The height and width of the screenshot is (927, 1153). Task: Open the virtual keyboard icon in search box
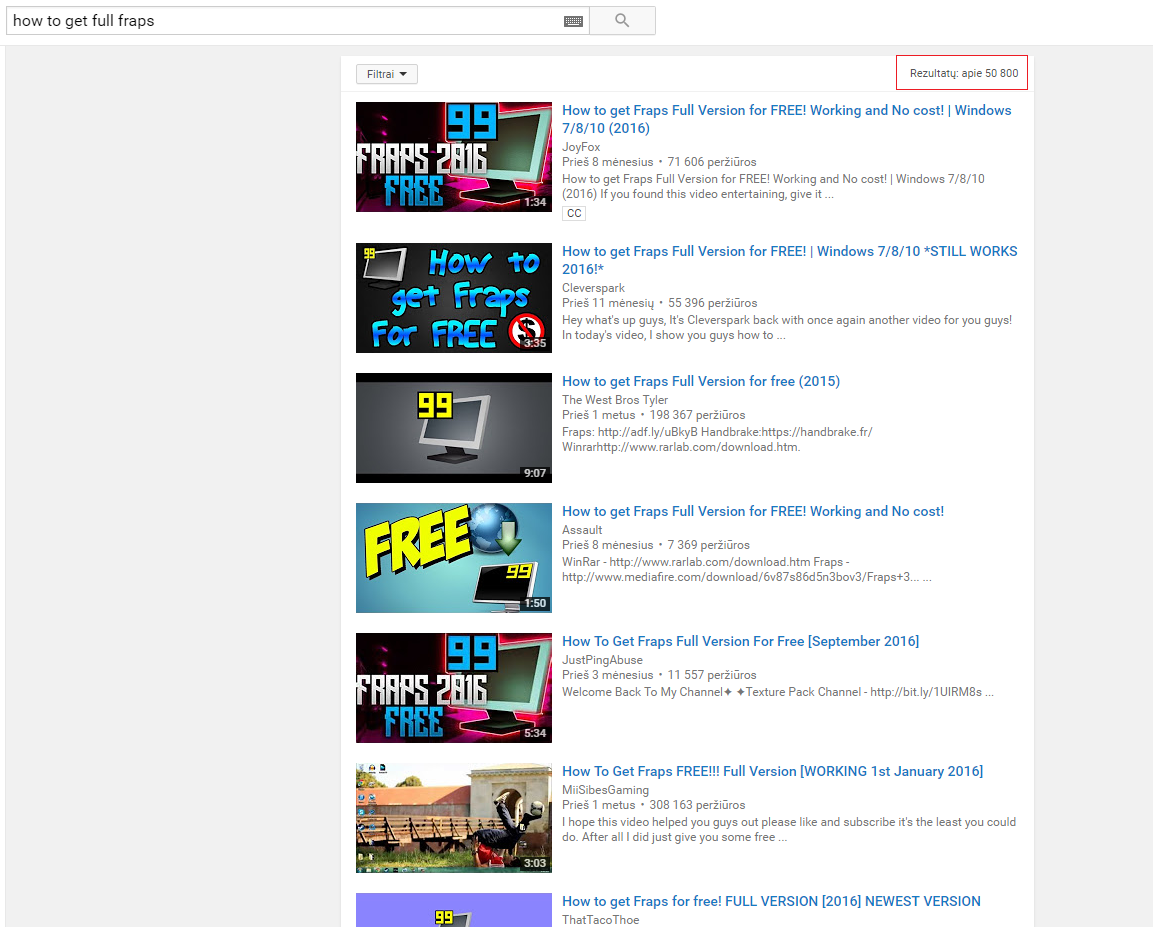574,21
